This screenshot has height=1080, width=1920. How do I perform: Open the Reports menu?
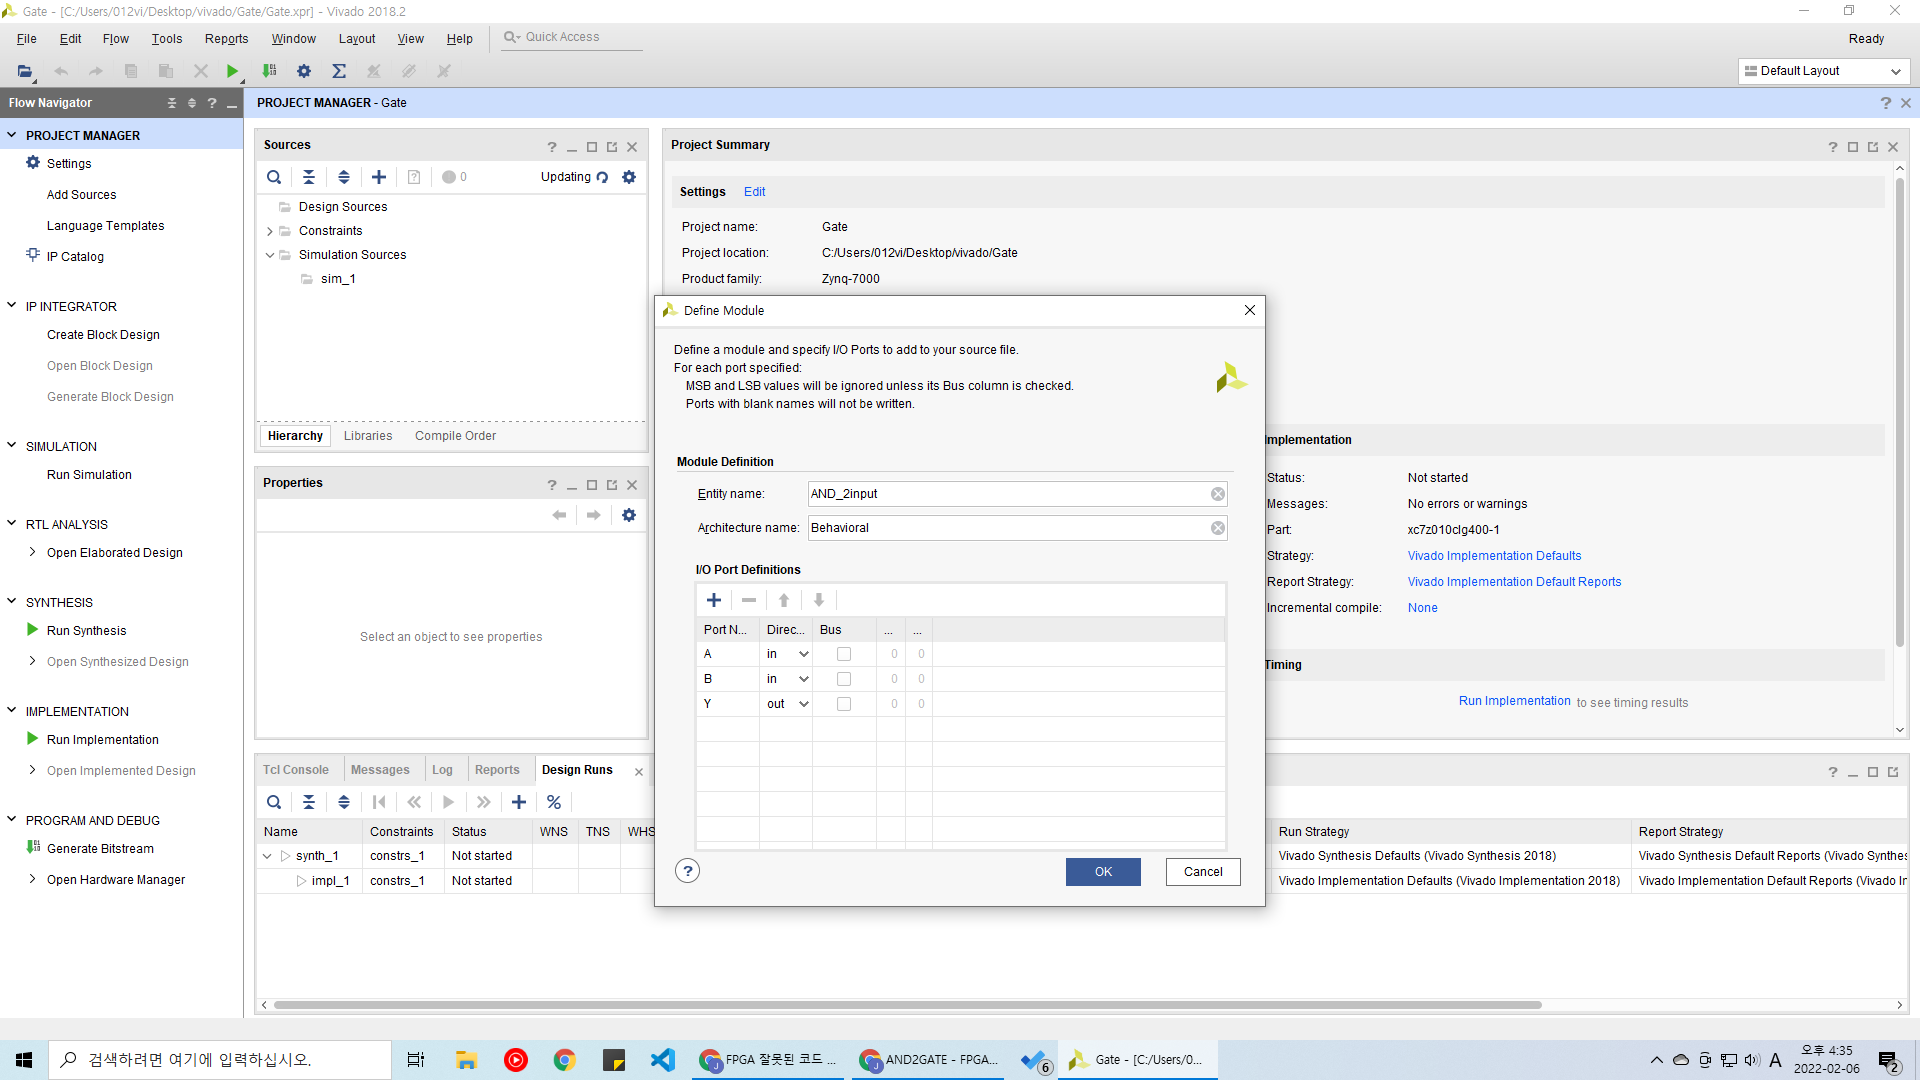[x=226, y=39]
